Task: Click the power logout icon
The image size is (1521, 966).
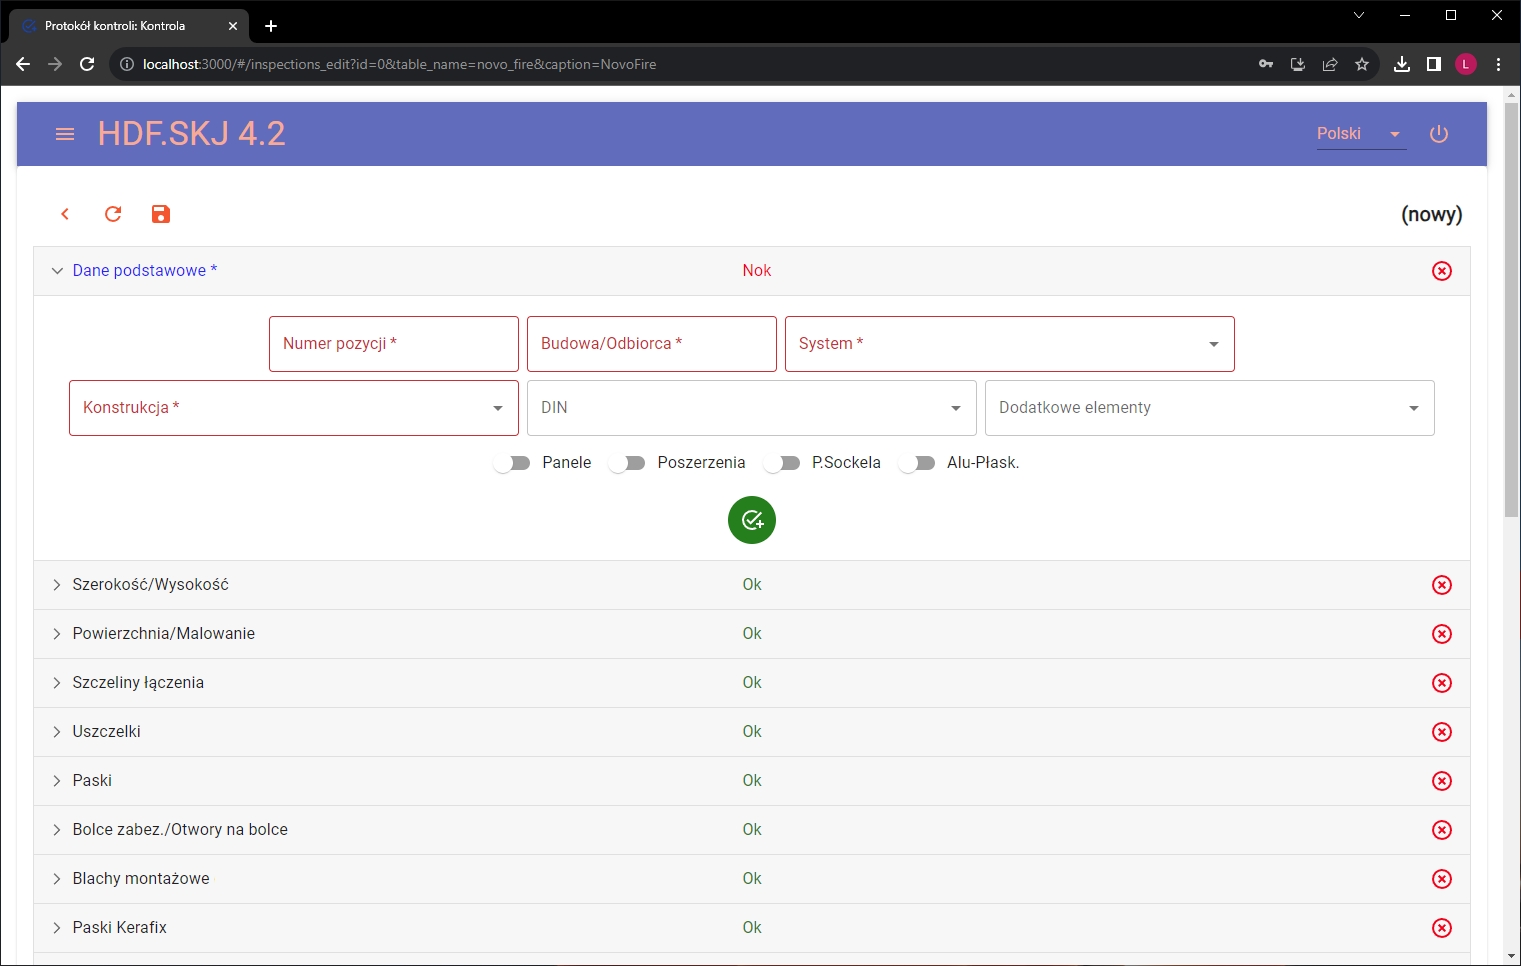Action: [1439, 134]
